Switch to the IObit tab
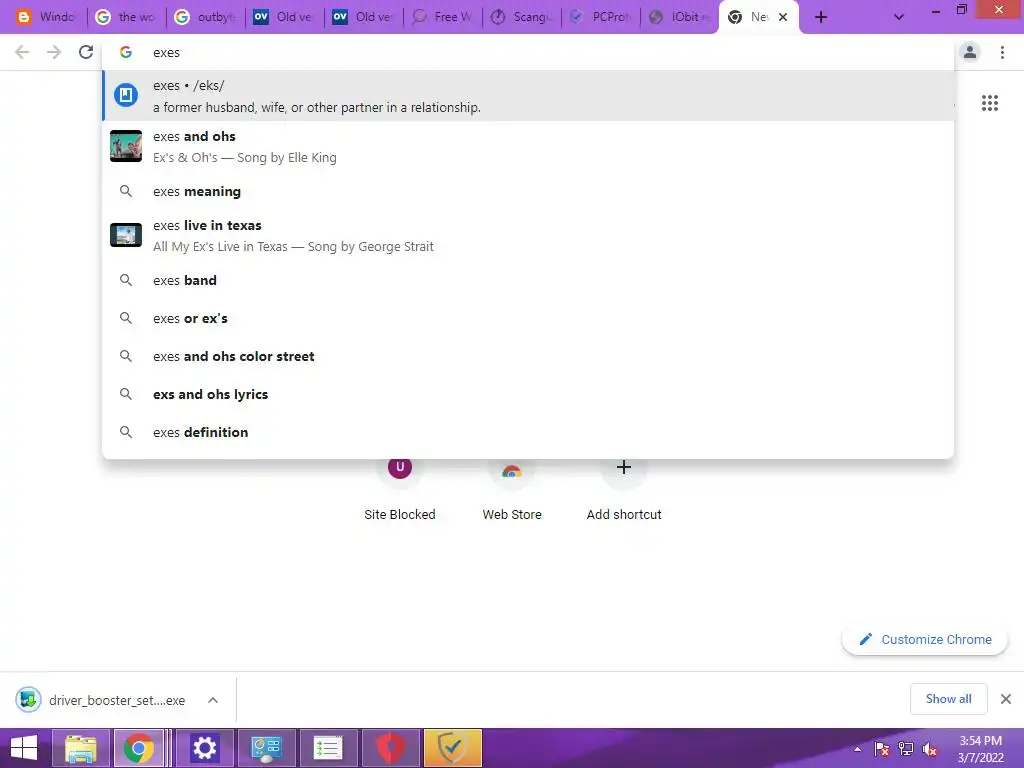This screenshot has height=768, width=1024. coord(679,17)
